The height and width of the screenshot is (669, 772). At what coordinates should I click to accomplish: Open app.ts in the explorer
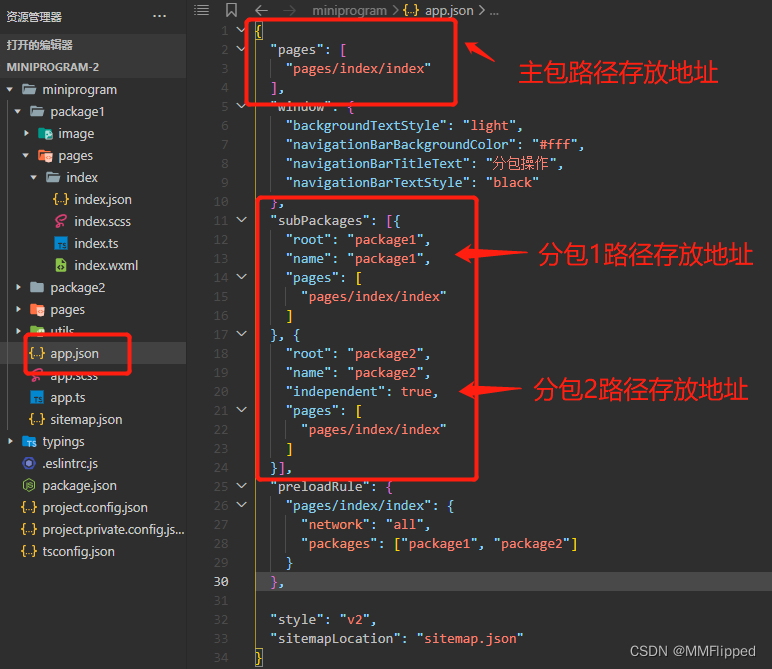tap(68, 397)
